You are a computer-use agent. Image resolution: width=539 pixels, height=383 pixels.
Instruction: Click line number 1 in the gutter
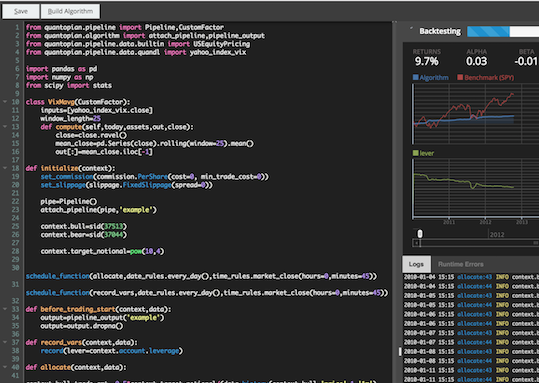[17, 27]
